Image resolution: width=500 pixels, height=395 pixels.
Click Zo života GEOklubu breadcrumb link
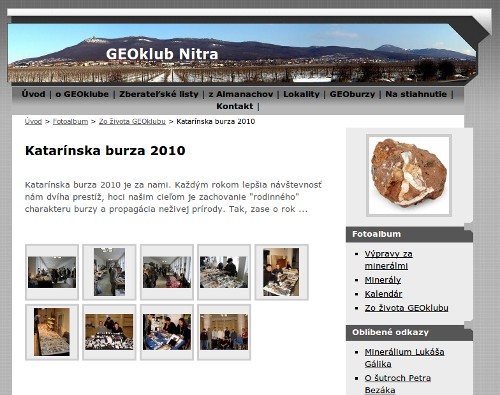point(132,121)
